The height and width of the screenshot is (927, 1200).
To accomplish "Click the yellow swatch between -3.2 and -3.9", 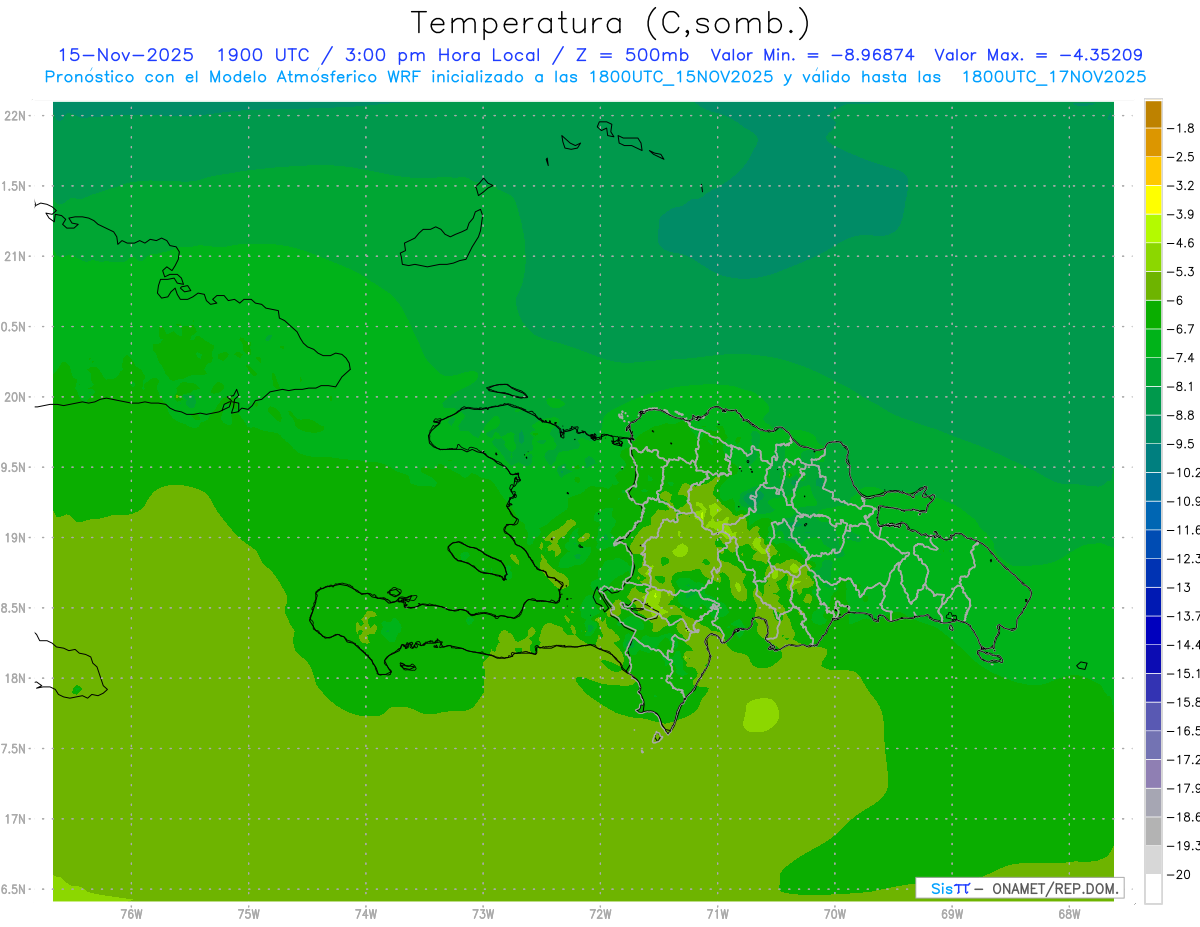I will click(1153, 200).
